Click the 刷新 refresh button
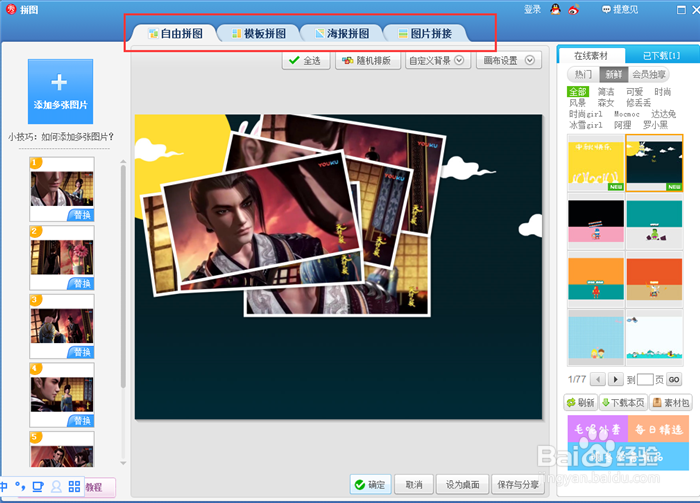Image resolution: width=700 pixels, height=503 pixels. click(x=581, y=403)
